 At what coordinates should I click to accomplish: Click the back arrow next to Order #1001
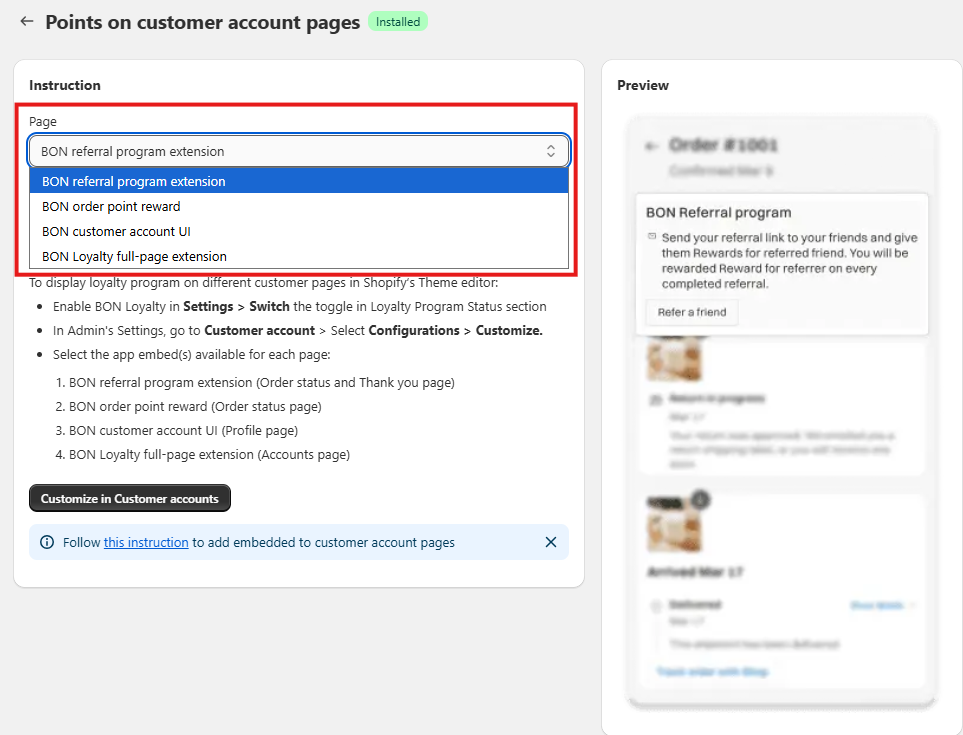(x=652, y=146)
